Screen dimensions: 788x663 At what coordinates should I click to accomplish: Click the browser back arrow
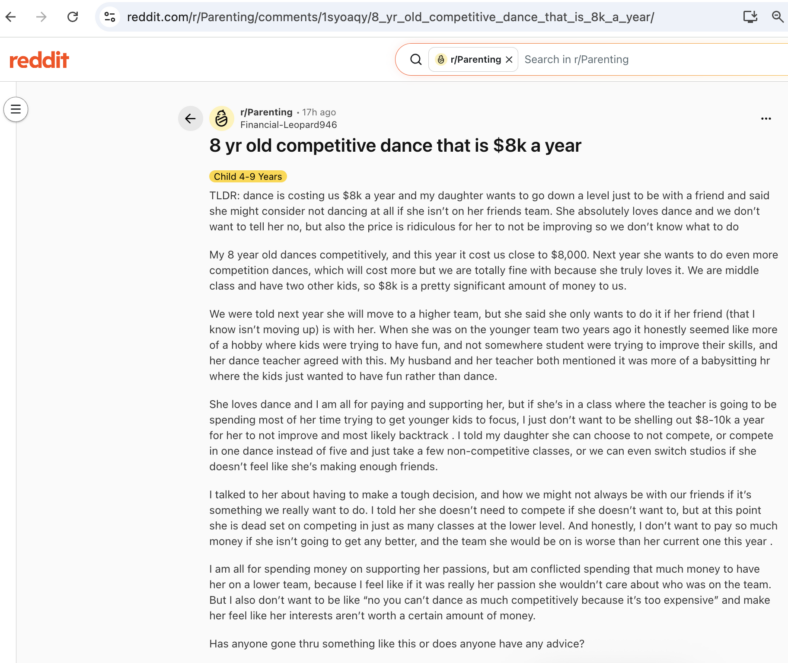click(11, 17)
